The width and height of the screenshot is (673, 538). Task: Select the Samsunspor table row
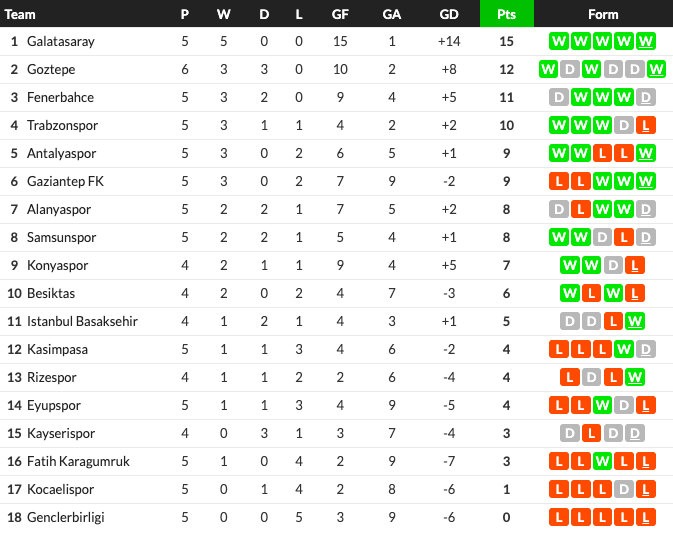[336, 237]
